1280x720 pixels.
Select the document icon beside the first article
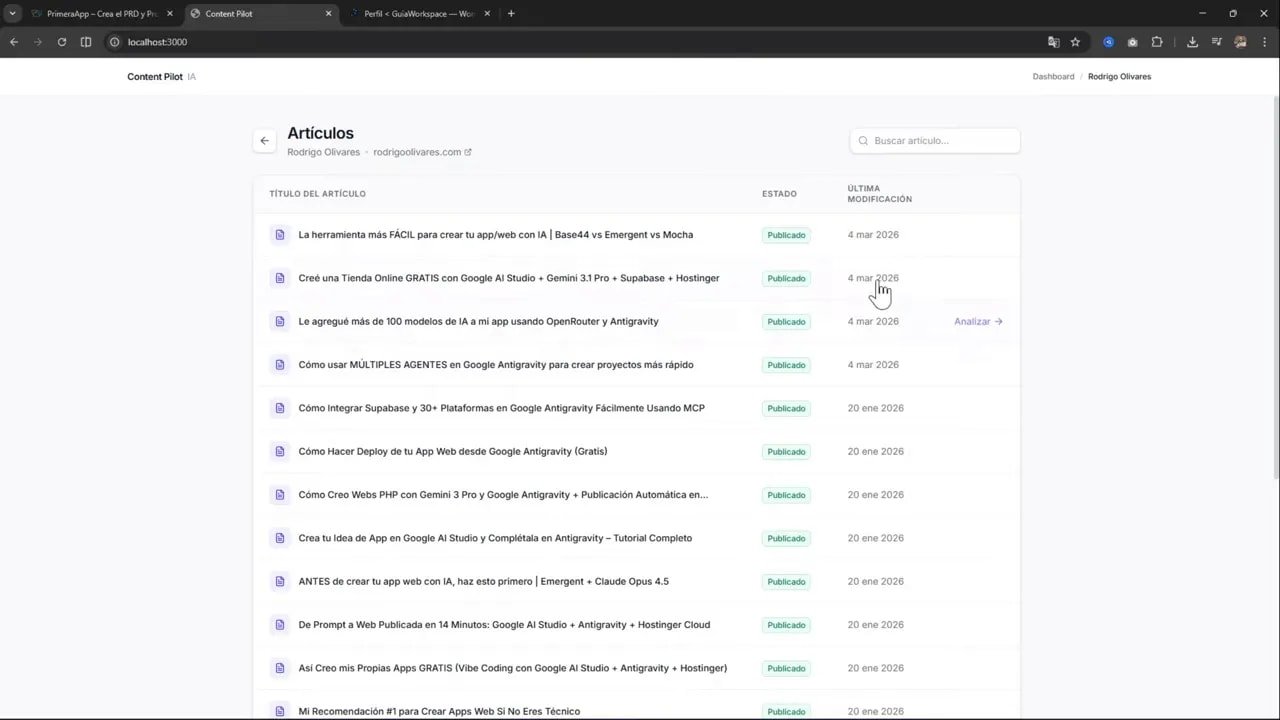[x=280, y=234]
